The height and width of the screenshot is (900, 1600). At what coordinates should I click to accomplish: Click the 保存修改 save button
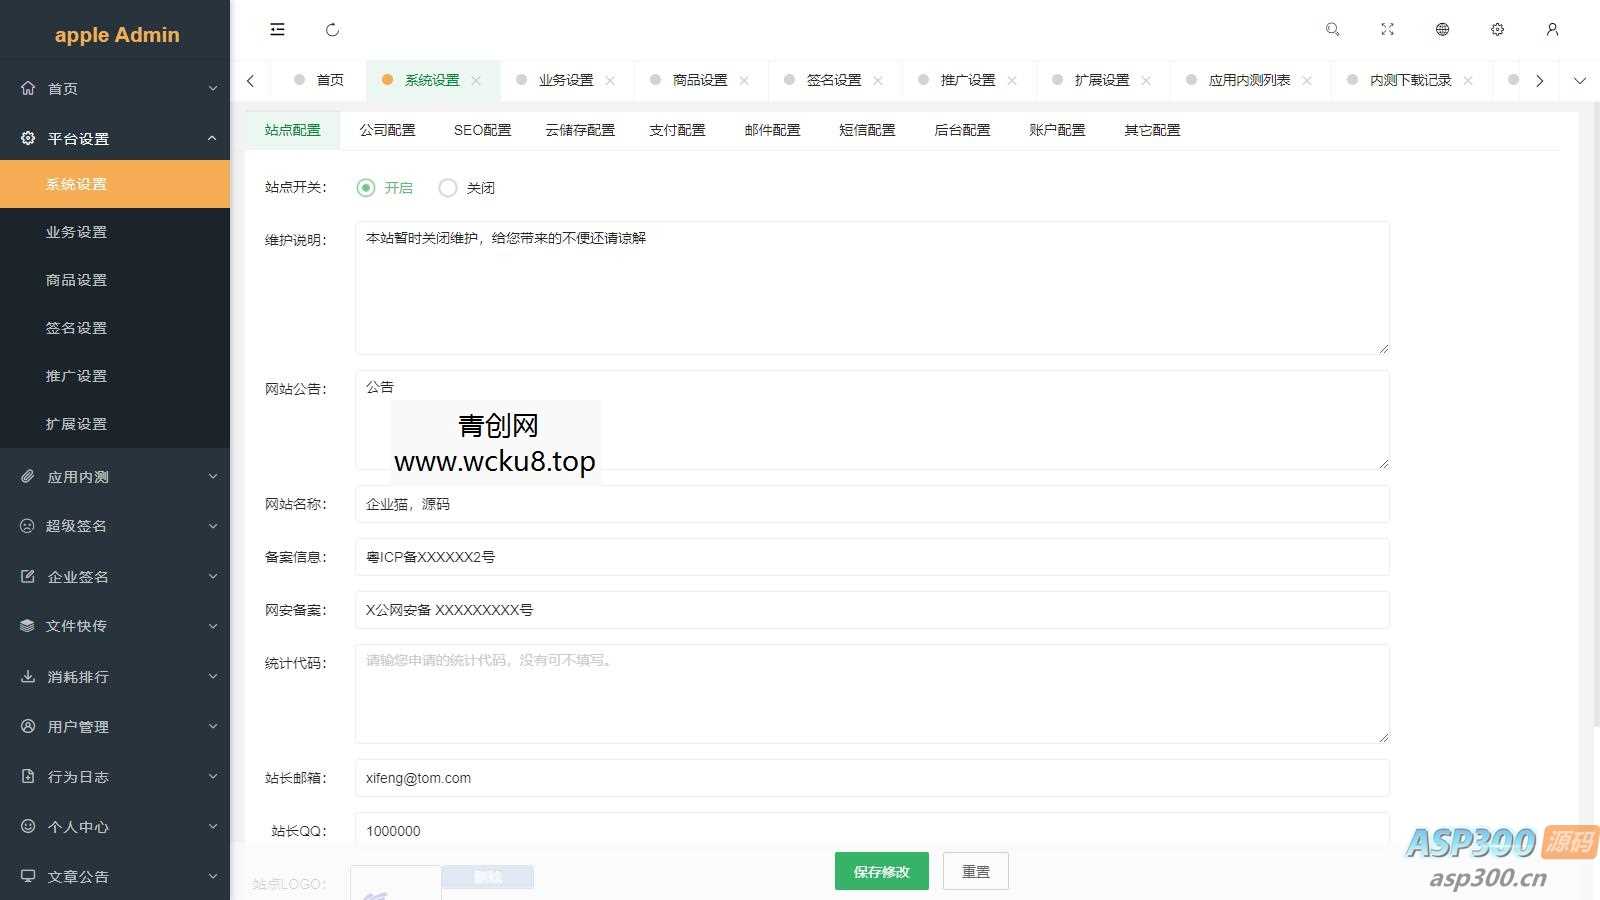(x=880, y=871)
